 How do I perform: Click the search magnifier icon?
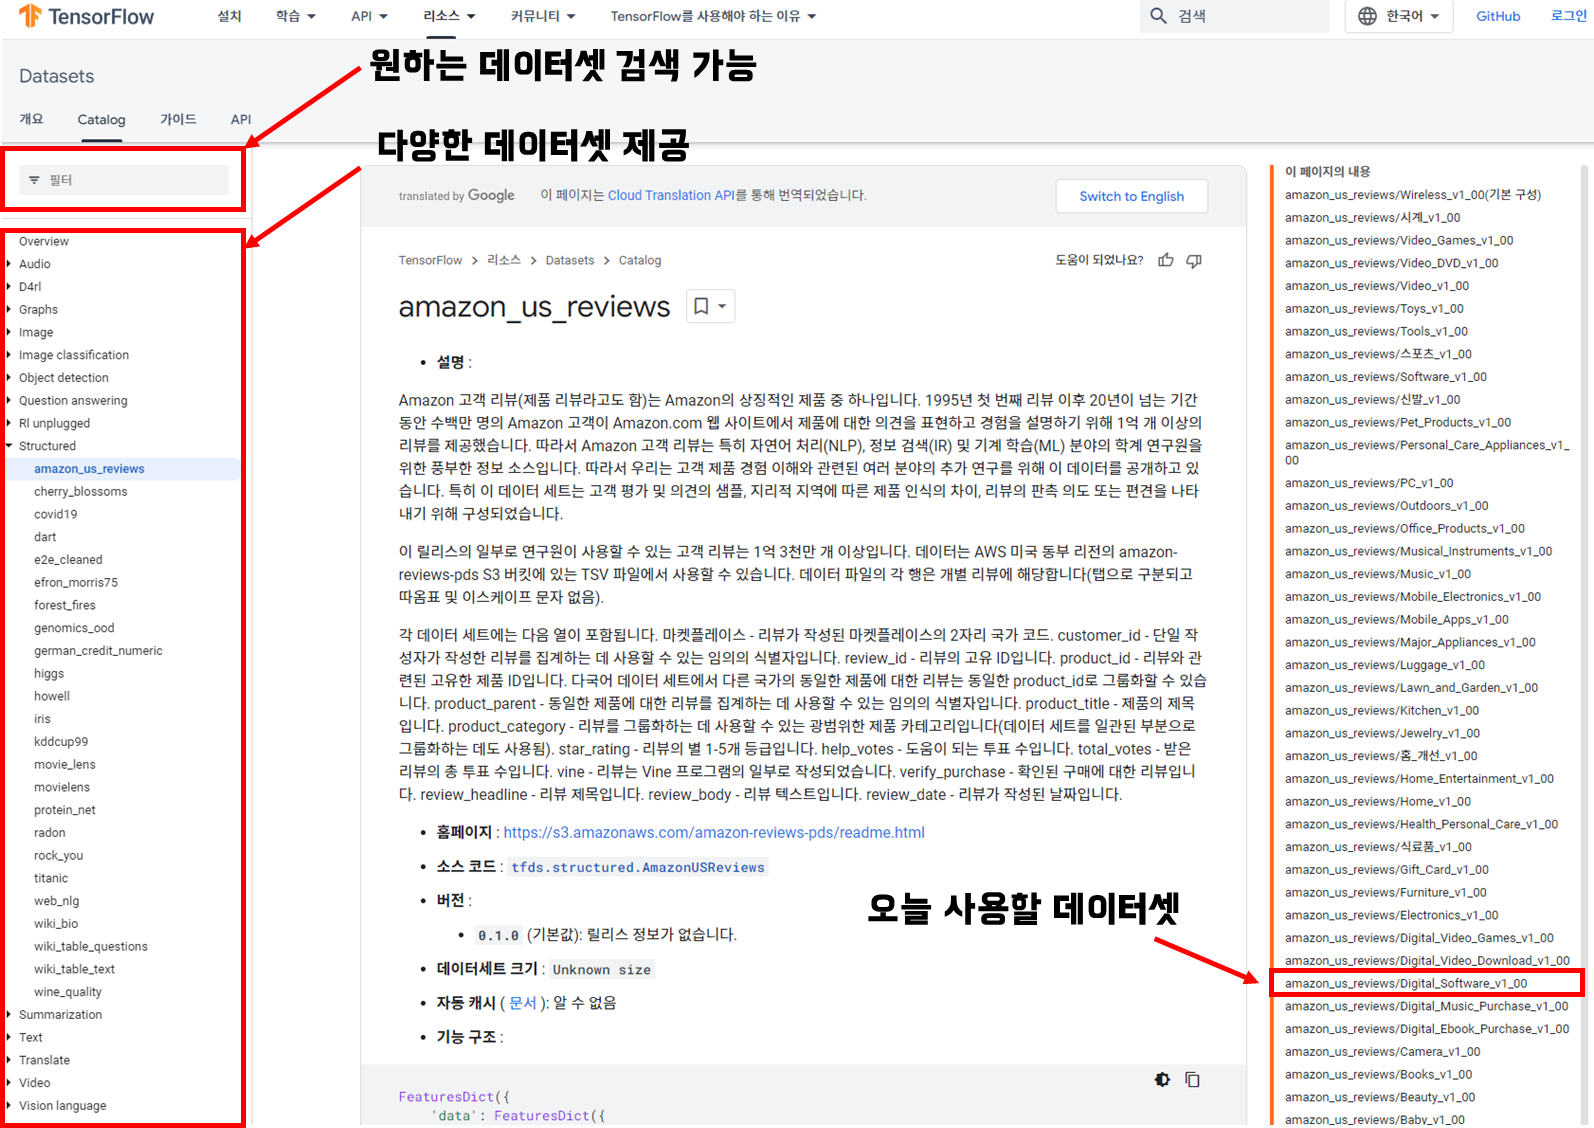tap(1158, 16)
